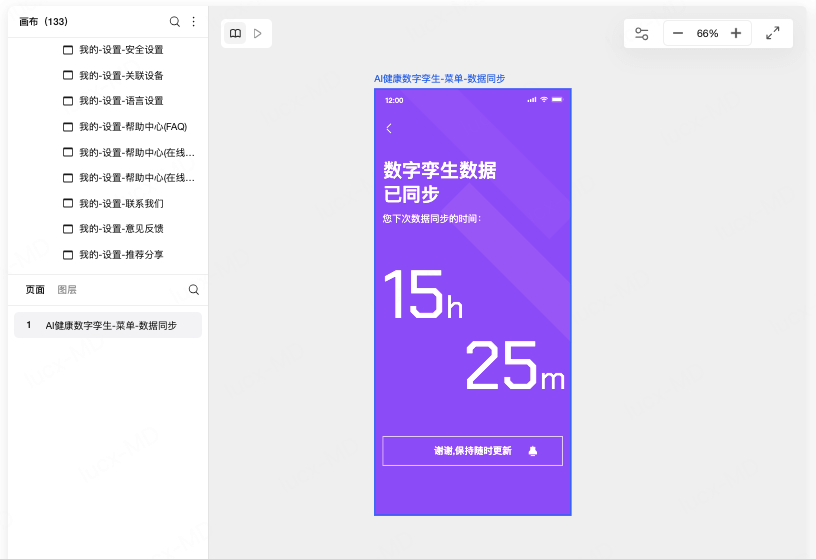The width and height of the screenshot is (816, 559).
Task: Click the 谢谢,保持随时更新 button
Action: (473, 451)
